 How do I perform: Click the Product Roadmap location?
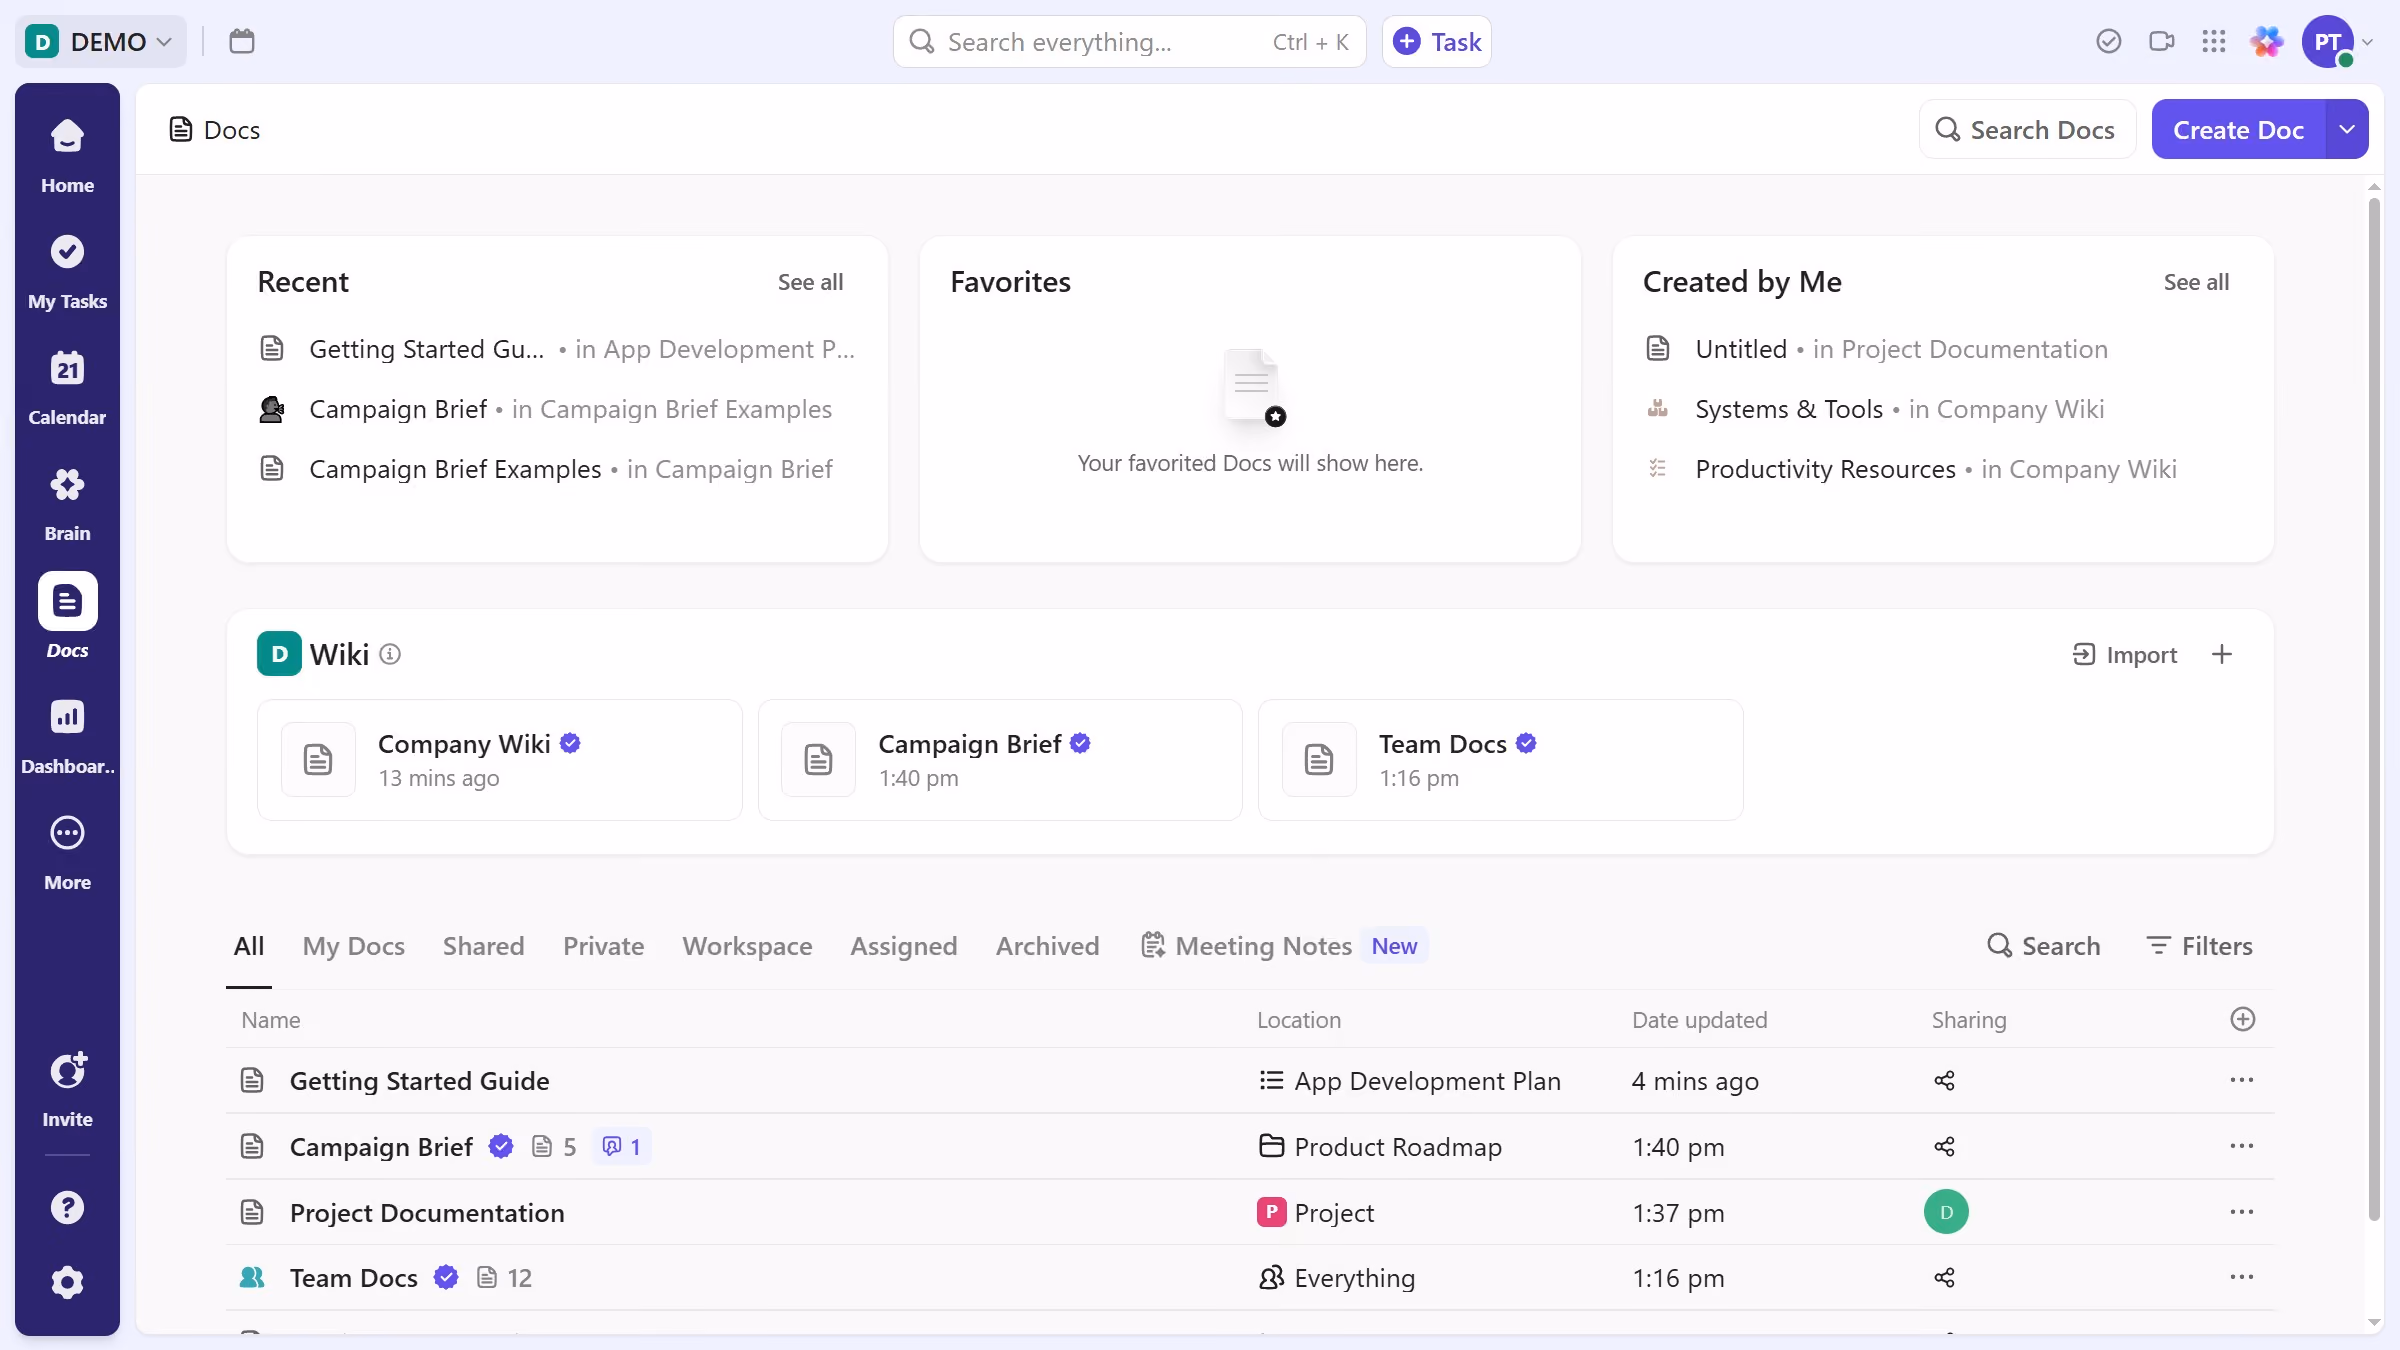coord(1380,1147)
